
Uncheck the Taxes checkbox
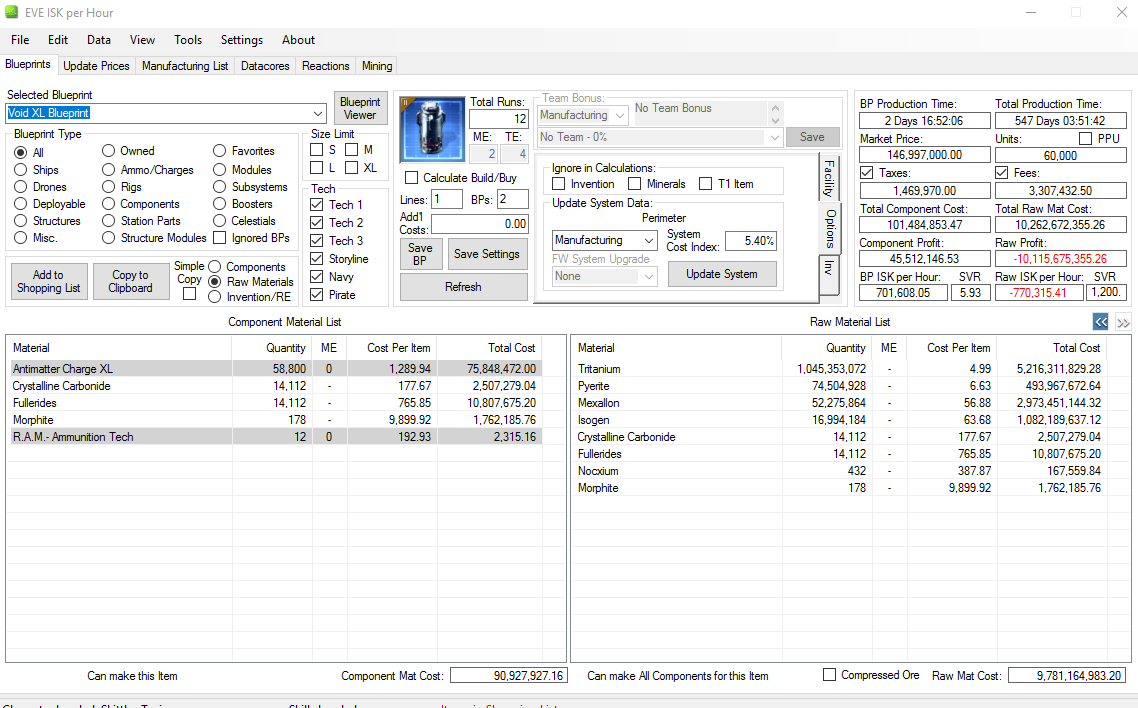(867, 173)
